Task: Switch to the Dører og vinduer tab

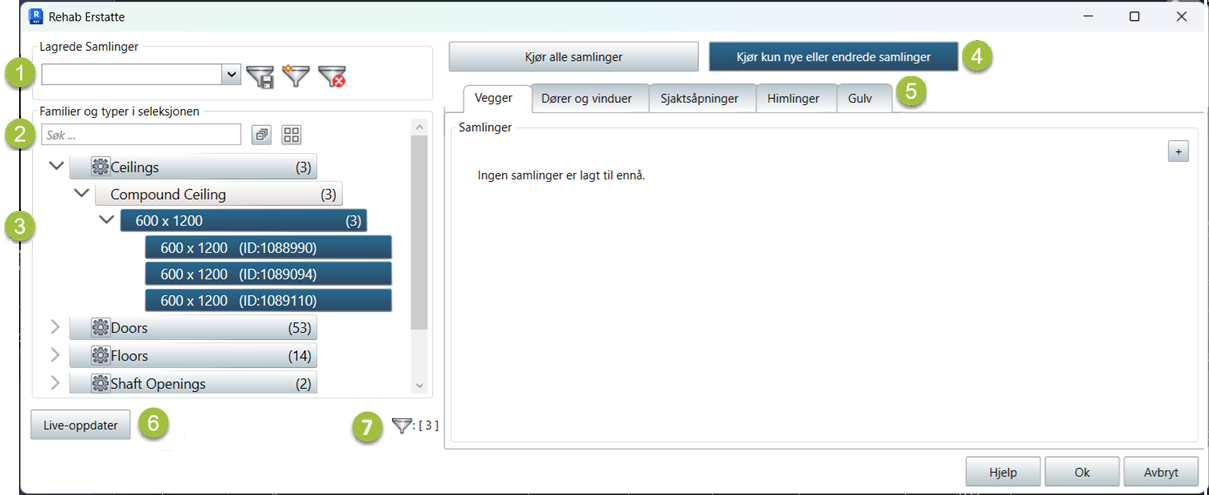Action: [x=586, y=98]
